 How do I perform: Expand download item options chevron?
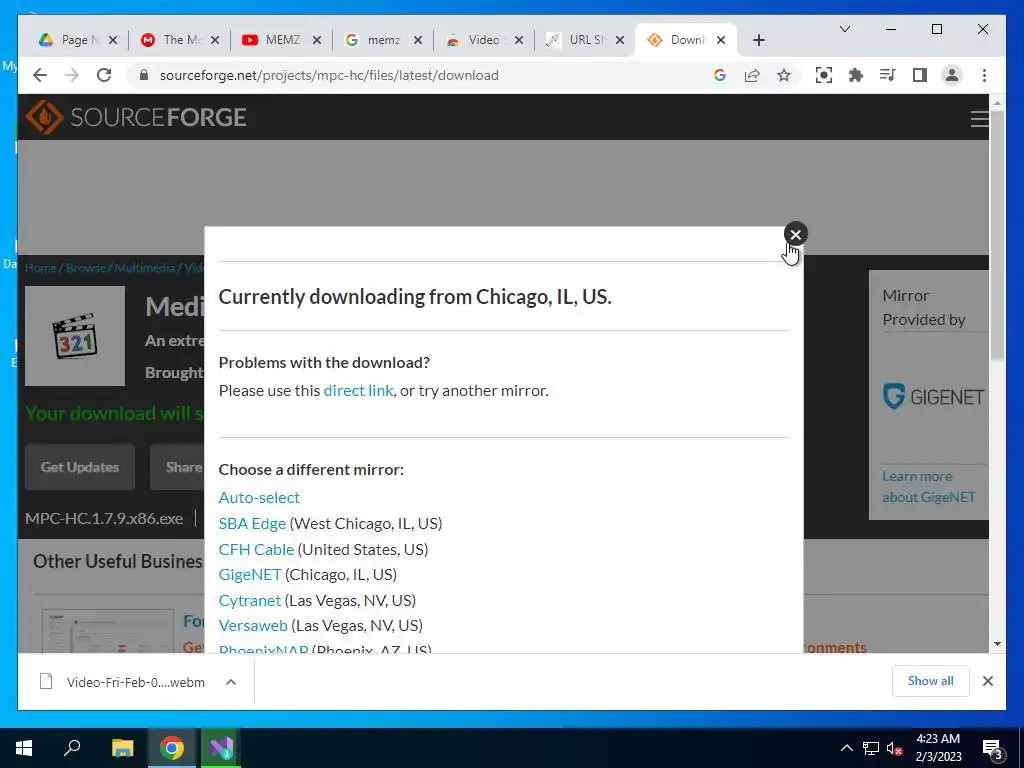[x=231, y=682]
